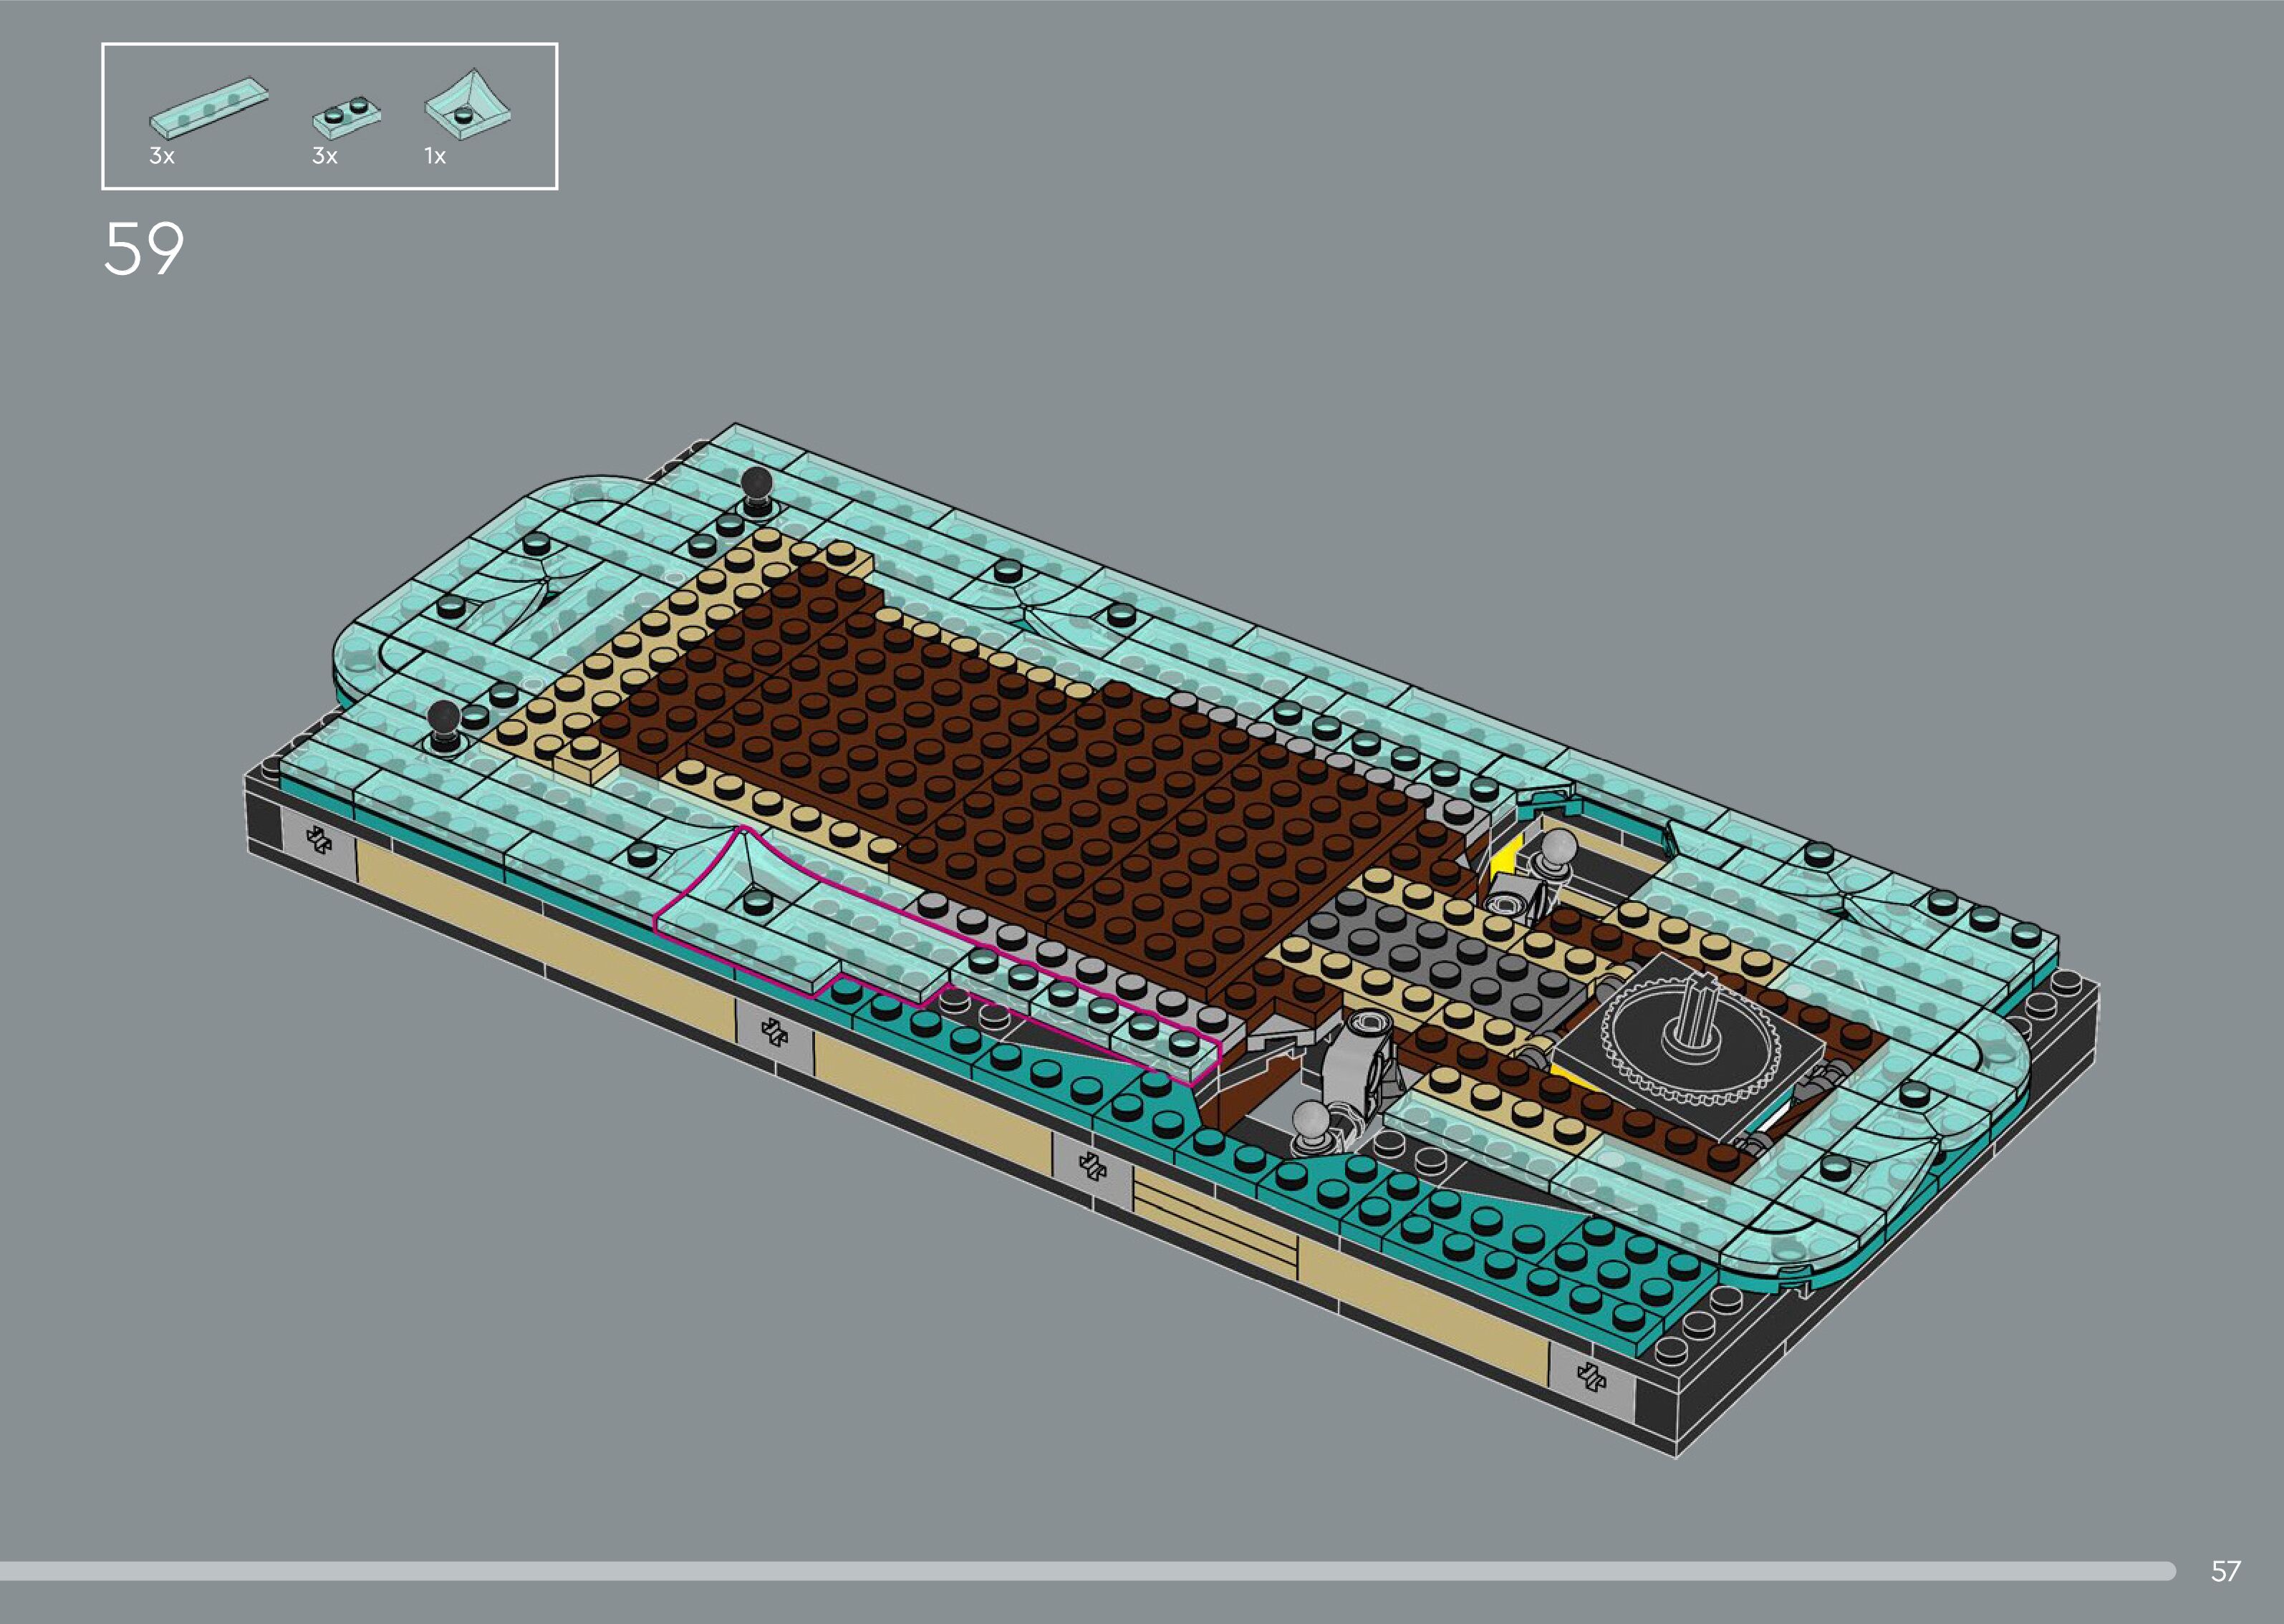Click the page number 57
The image size is (2284, 1624).
(x=2225, y=1571)
